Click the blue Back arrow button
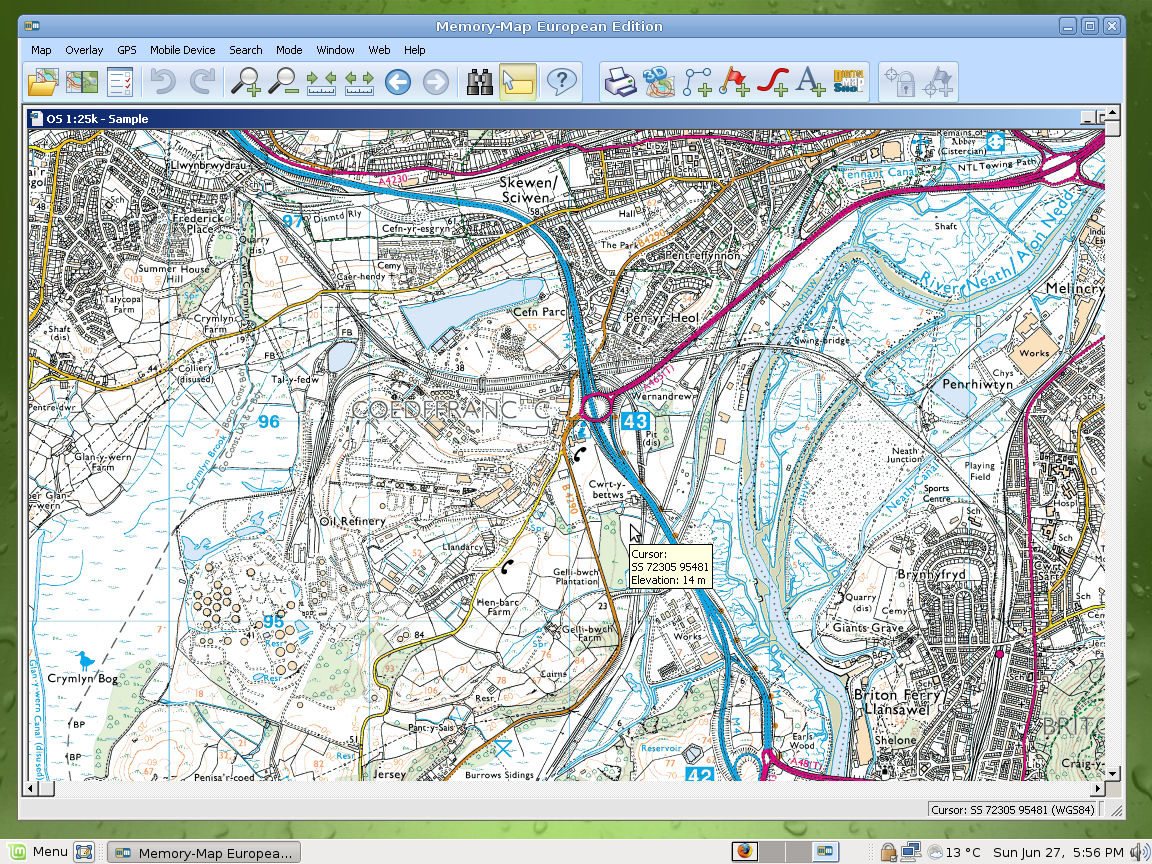This screenshot has width=1152, height=864. pos(398,82)
